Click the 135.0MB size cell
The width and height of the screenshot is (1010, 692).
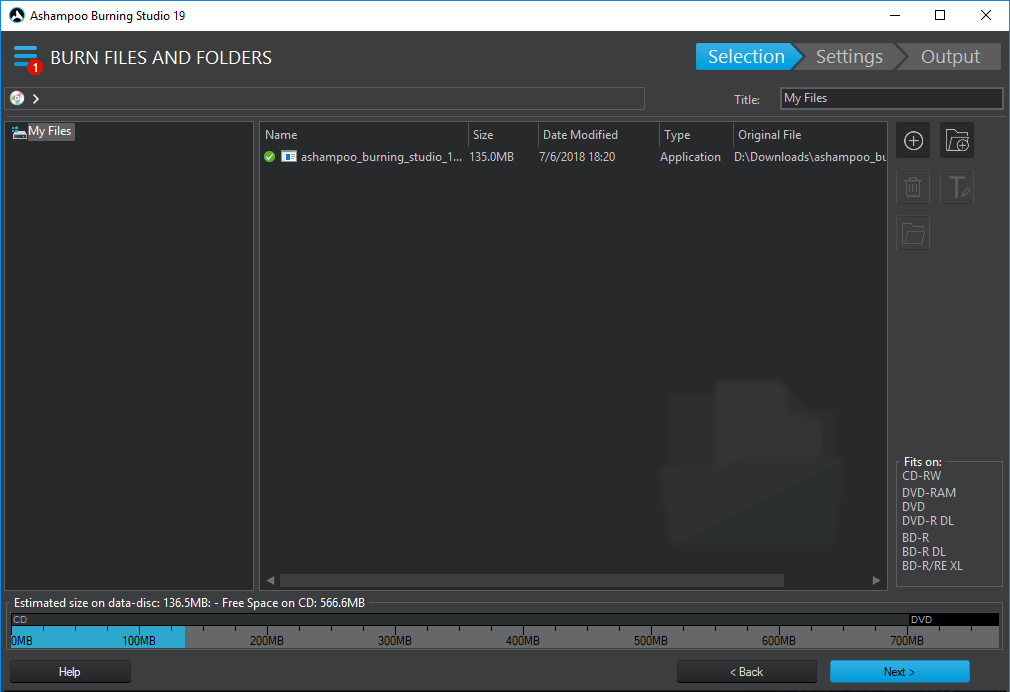[x=491, y=157]
